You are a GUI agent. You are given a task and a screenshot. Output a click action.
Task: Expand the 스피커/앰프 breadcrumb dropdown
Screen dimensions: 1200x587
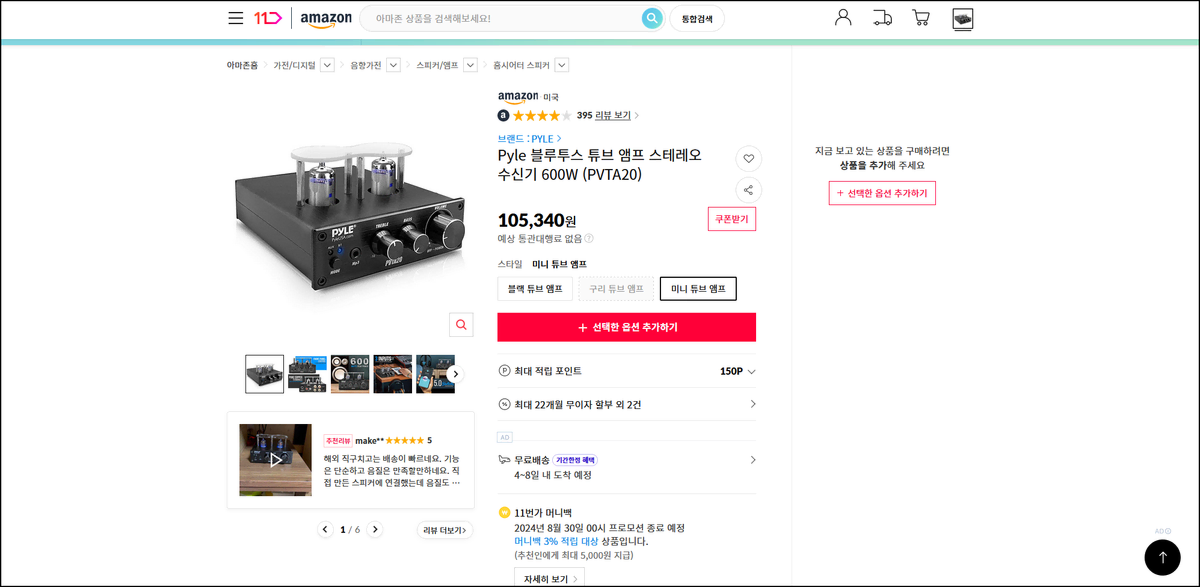(x=470, y=65)
